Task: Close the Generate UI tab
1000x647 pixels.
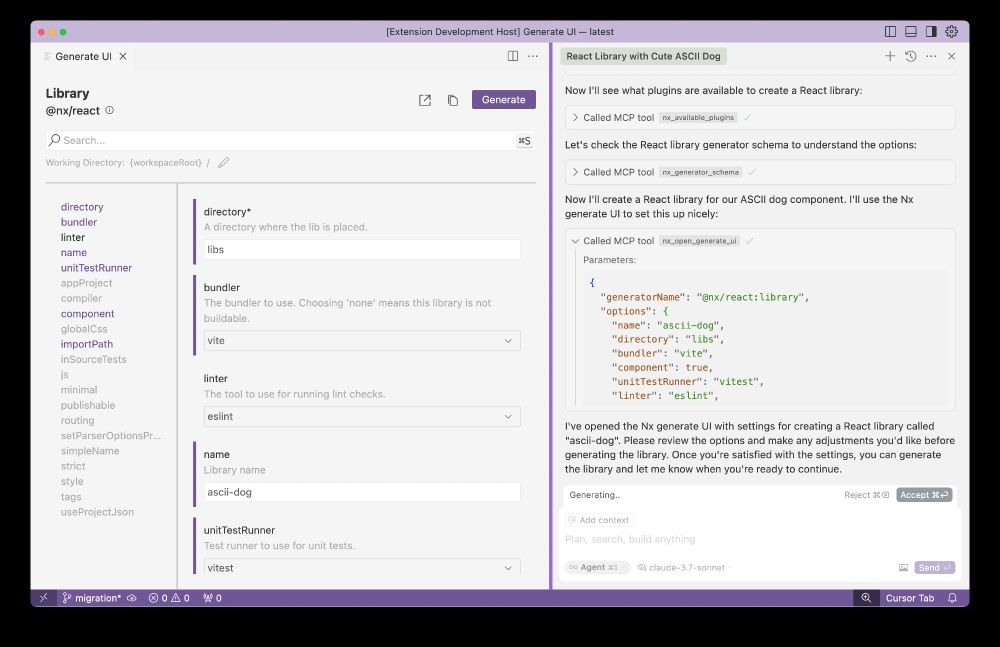Action: 123,56
